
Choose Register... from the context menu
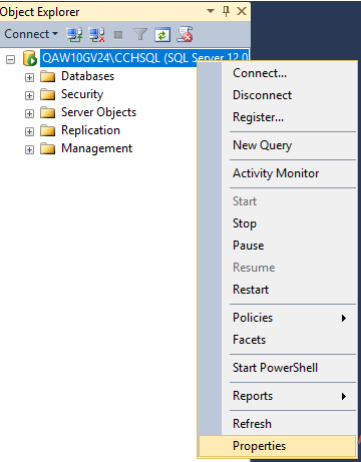click(277, 117)
